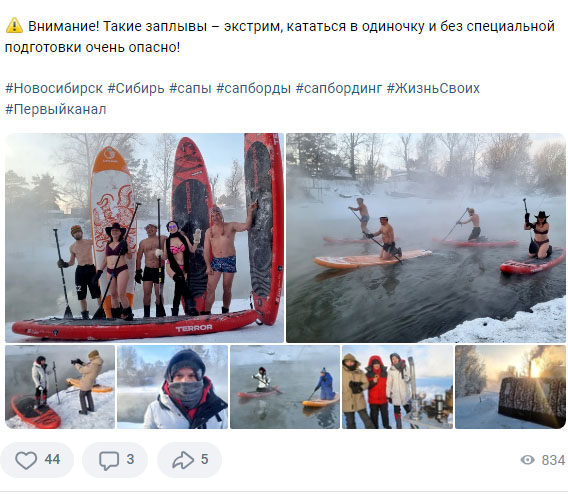568x502 pixels.
Task: Open the group photo with TERROR paddleboards
Action: click(145, 238)
